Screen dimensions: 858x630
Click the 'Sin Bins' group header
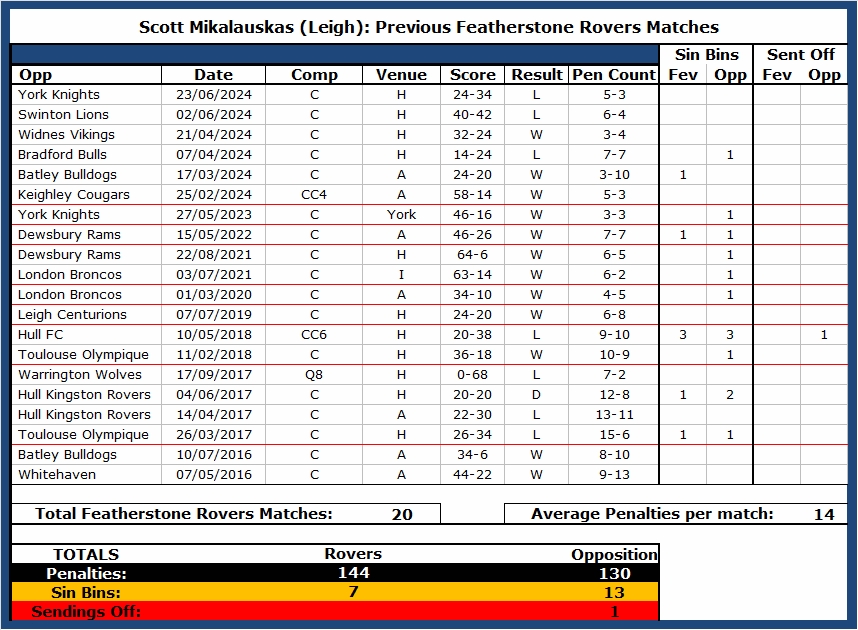point(706,55)
